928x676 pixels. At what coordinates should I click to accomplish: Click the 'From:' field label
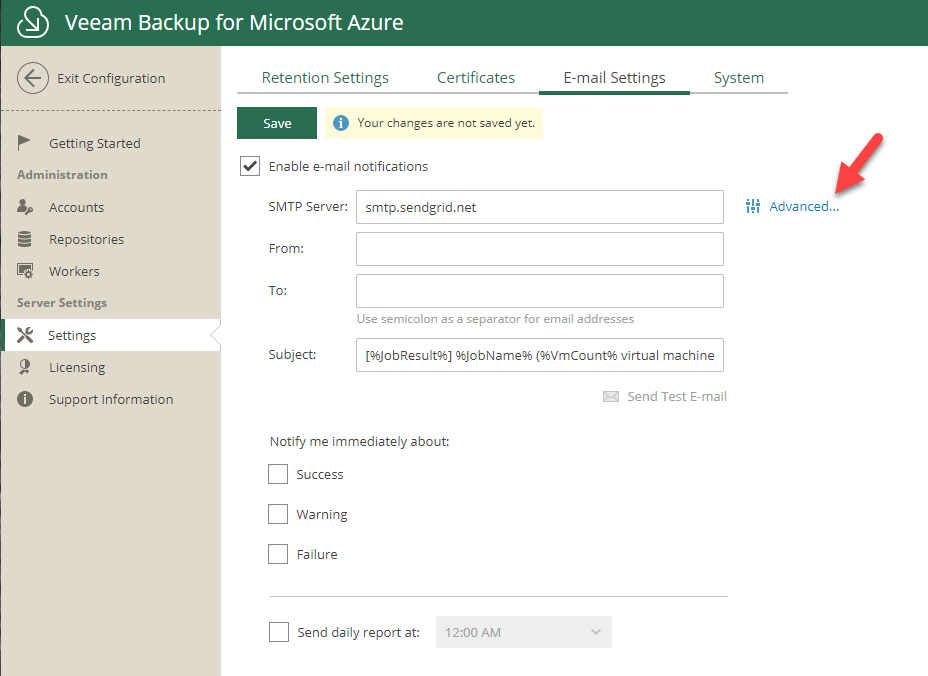click(286, 249)
